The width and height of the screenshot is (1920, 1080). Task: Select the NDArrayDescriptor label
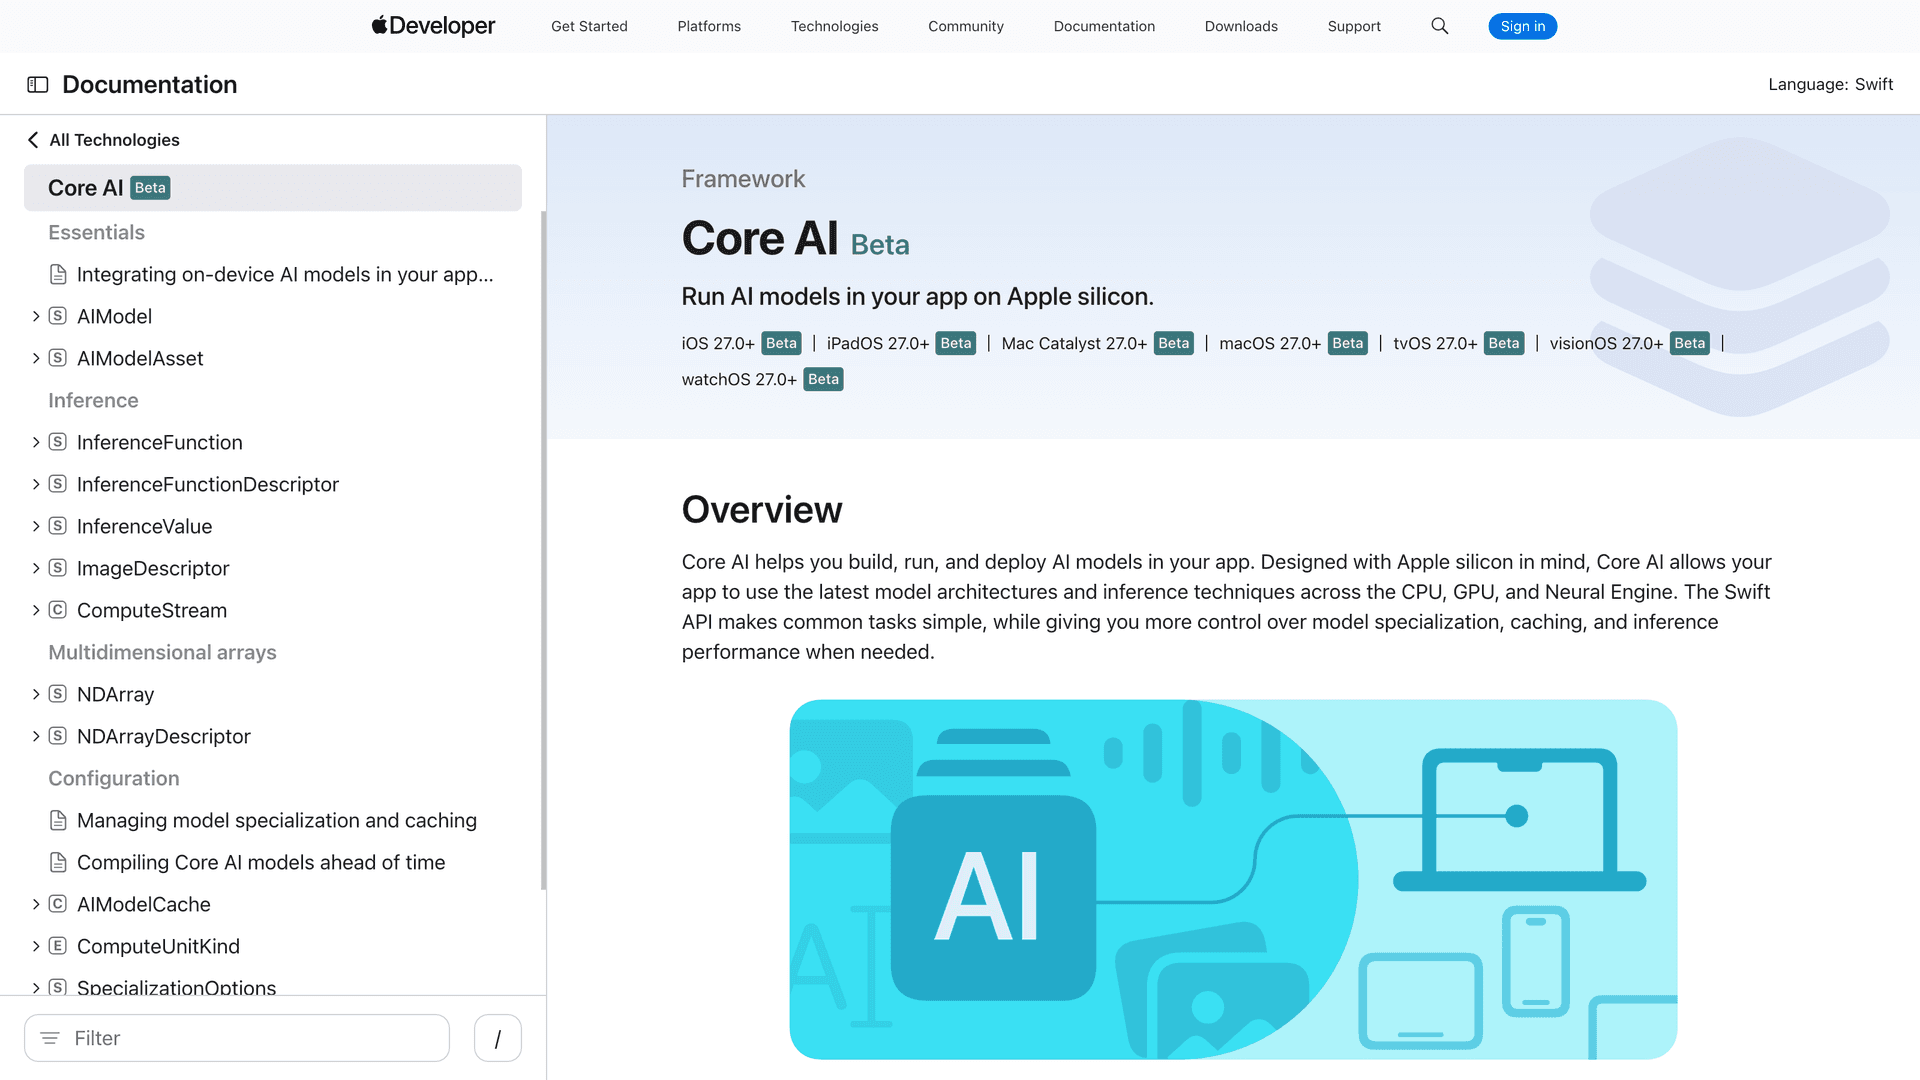164,736
